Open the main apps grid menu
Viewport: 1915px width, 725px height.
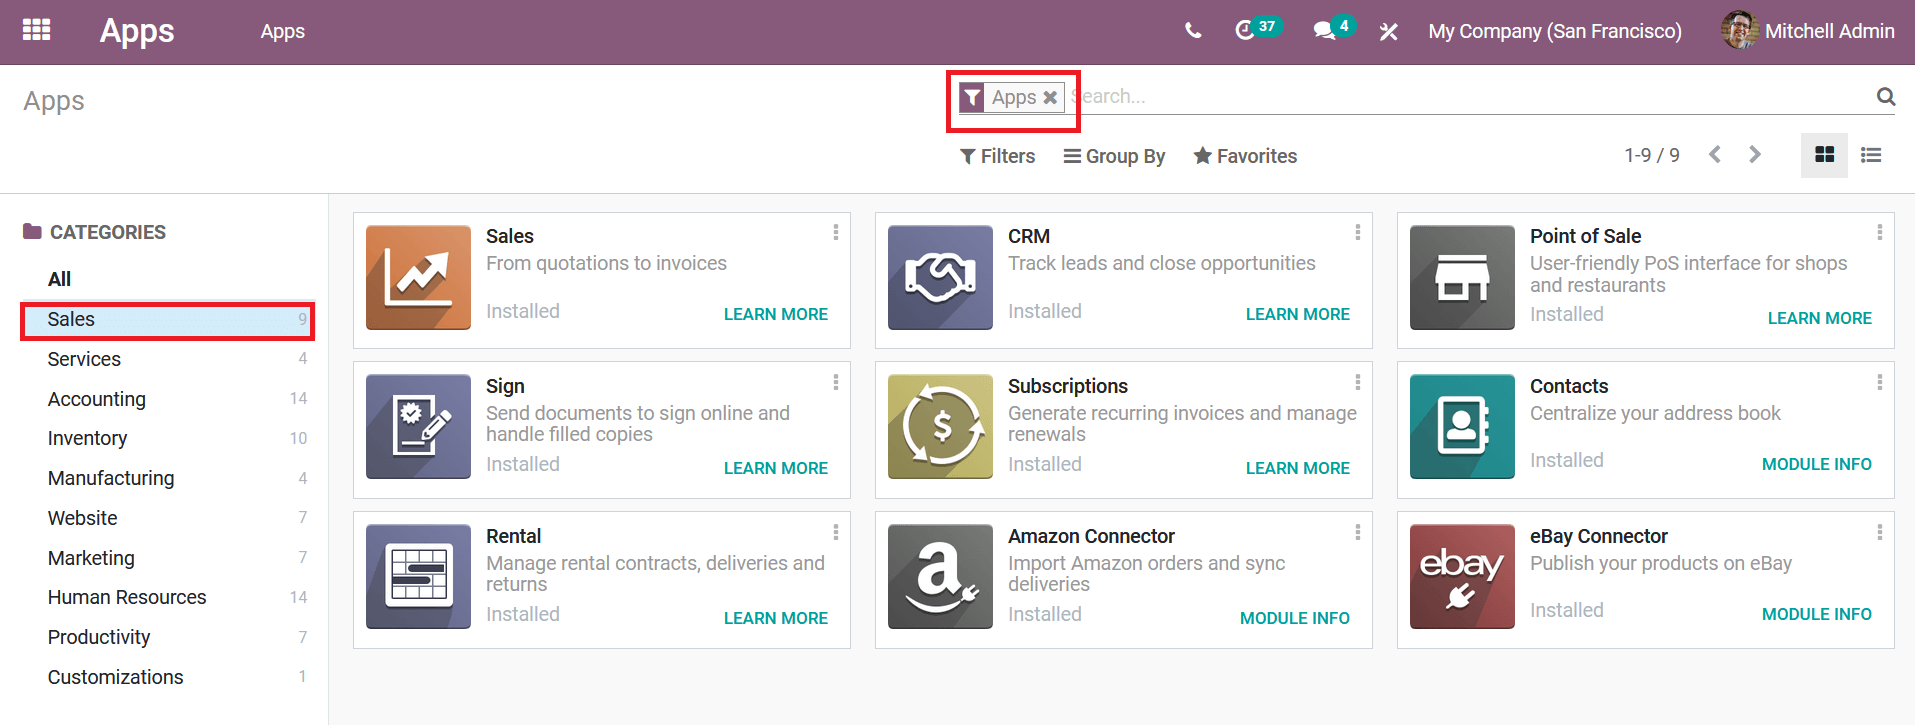click(36, 30)
